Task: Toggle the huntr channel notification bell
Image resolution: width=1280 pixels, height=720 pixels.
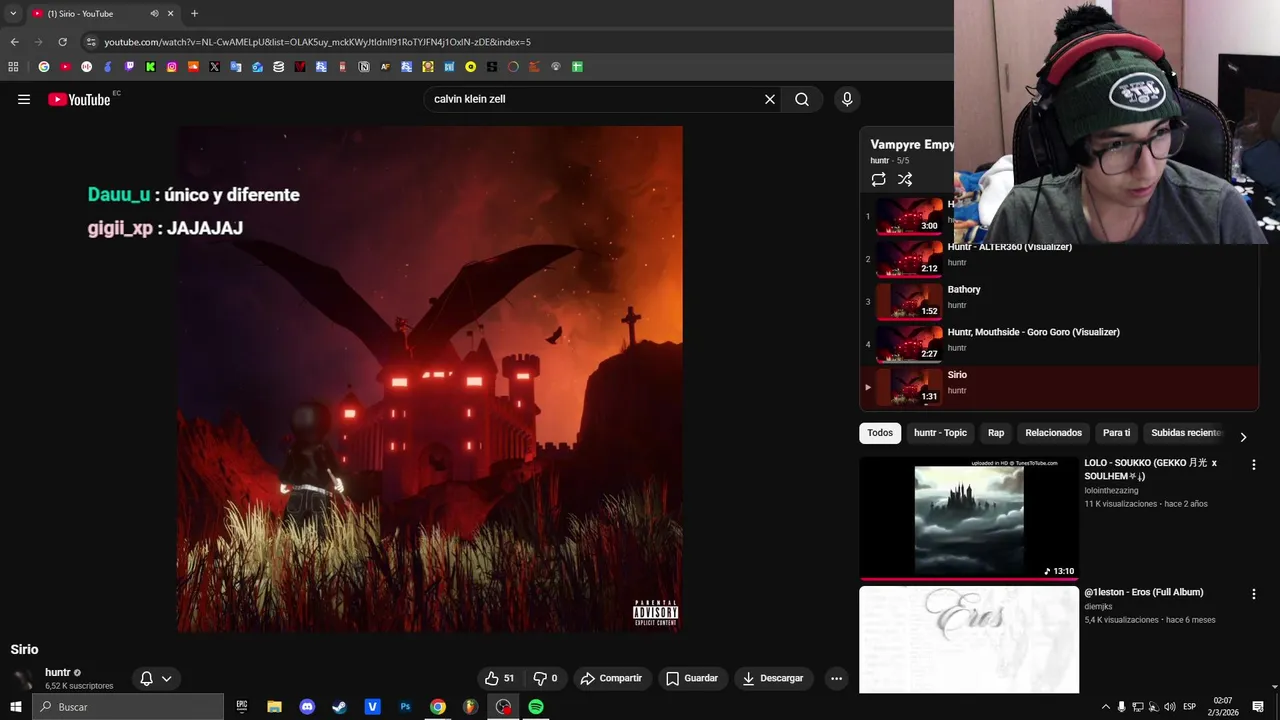Action: (x=146, y=678)
